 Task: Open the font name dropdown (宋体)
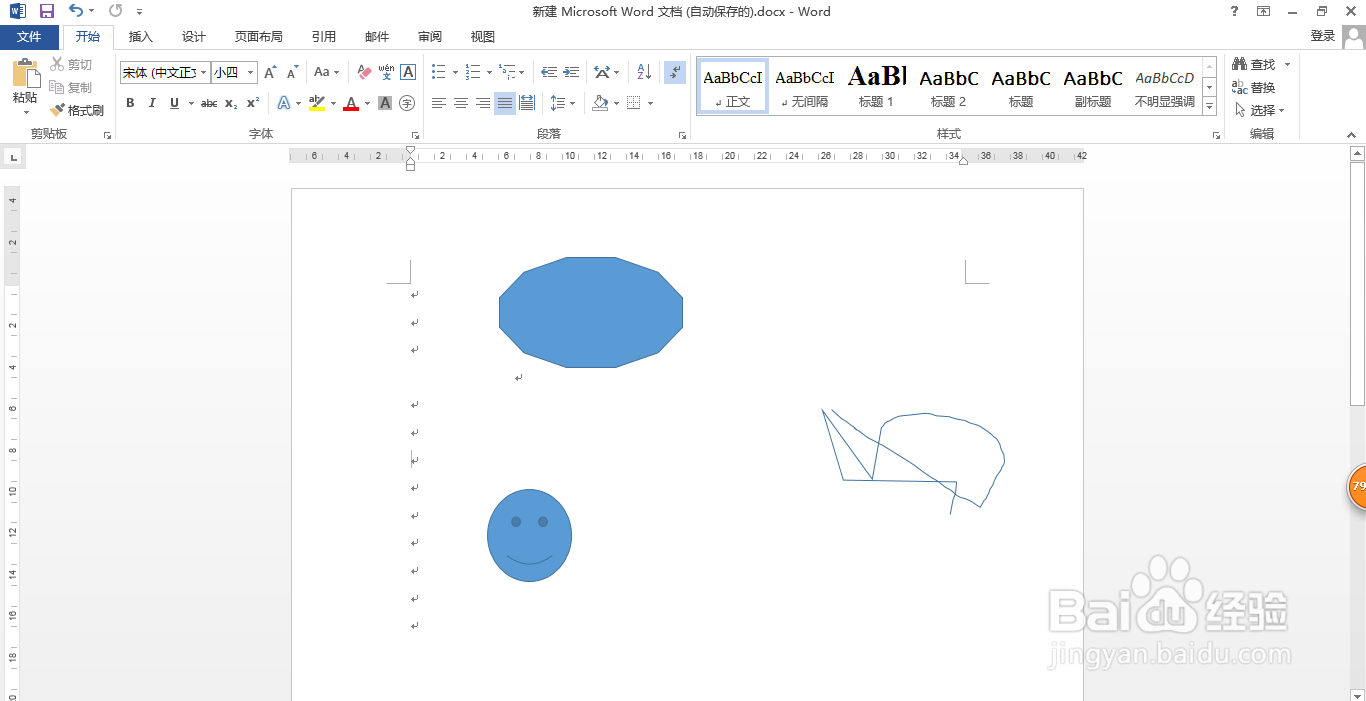[204, 72]
